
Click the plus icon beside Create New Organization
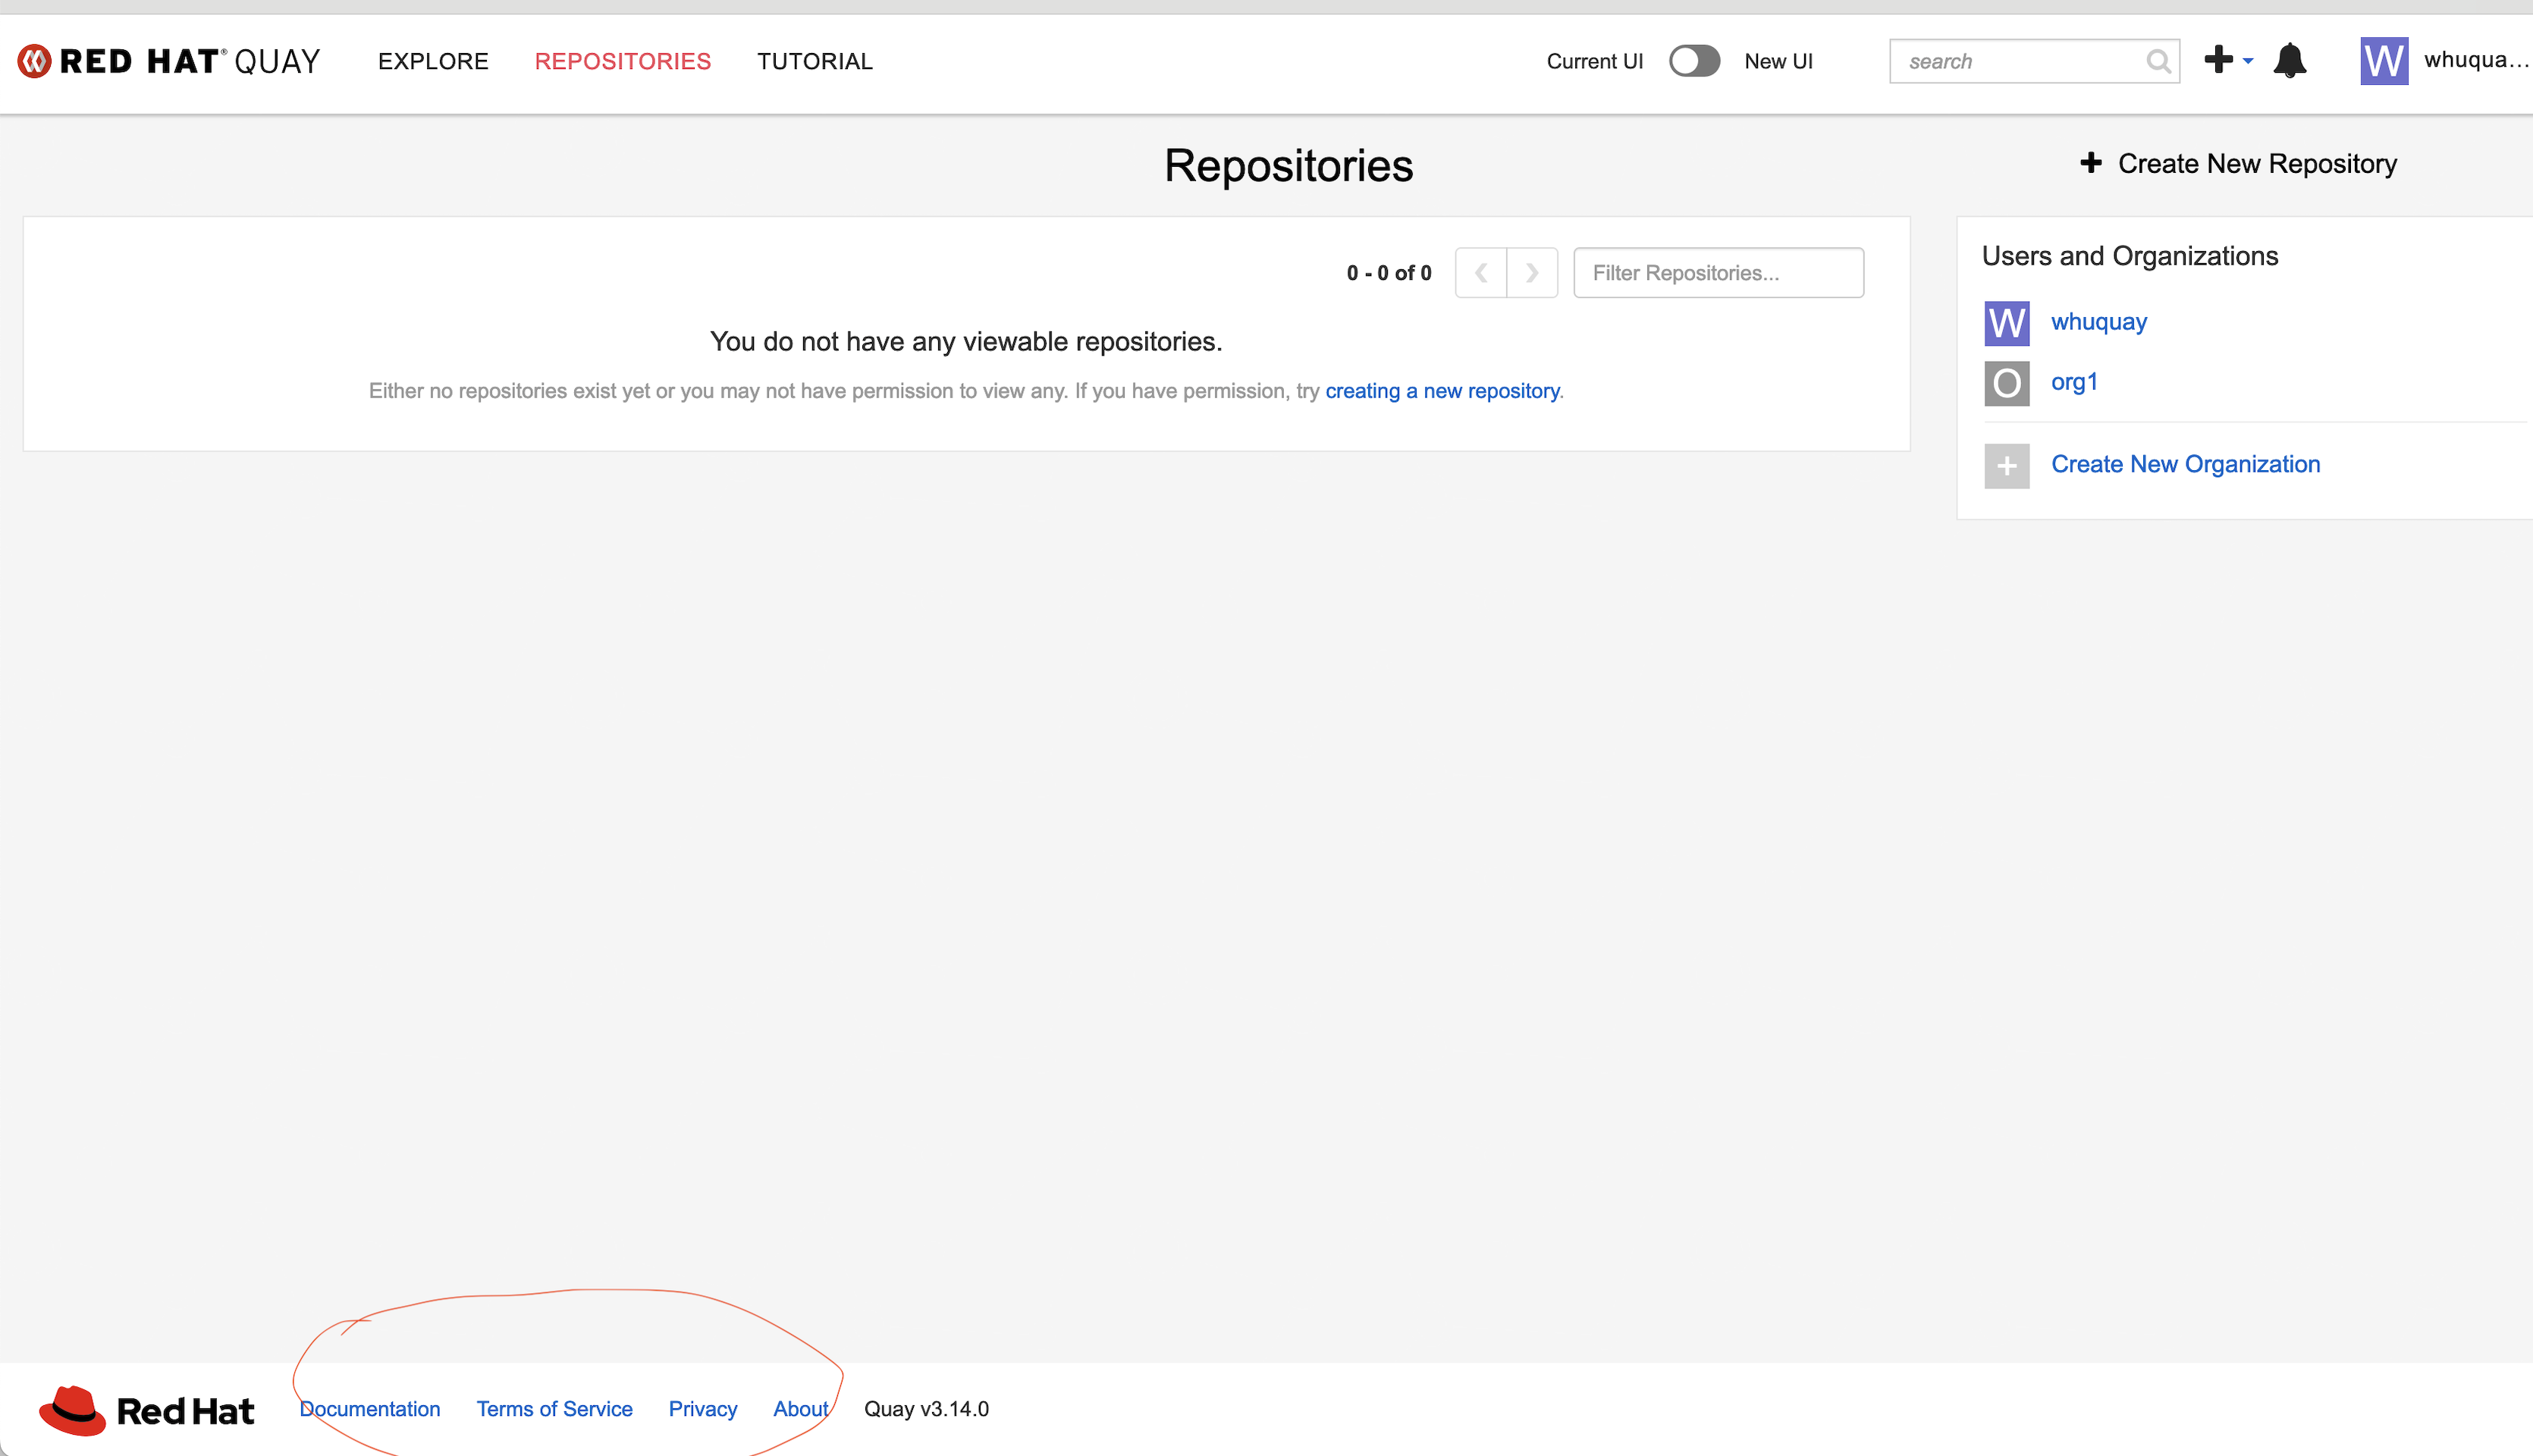(x=2006, y=466)
